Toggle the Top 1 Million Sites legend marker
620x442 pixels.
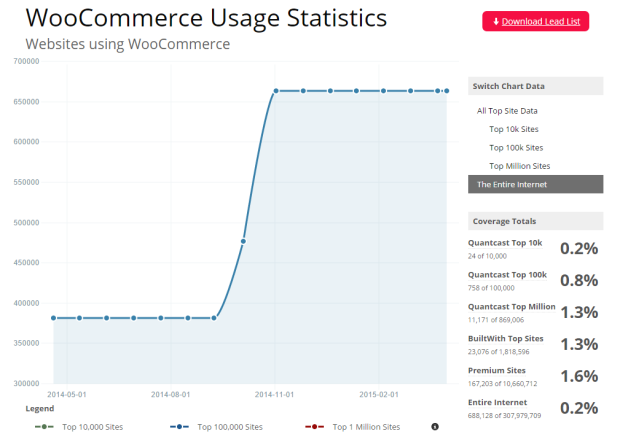pos(315,427)
